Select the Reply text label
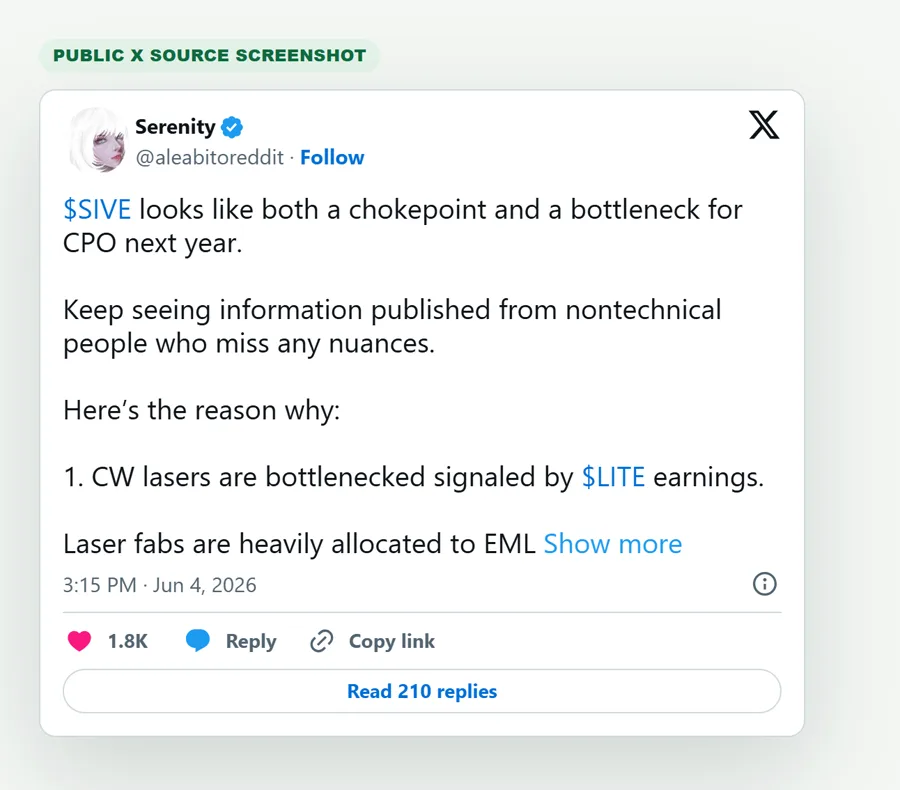 click(x=251, y=641)
